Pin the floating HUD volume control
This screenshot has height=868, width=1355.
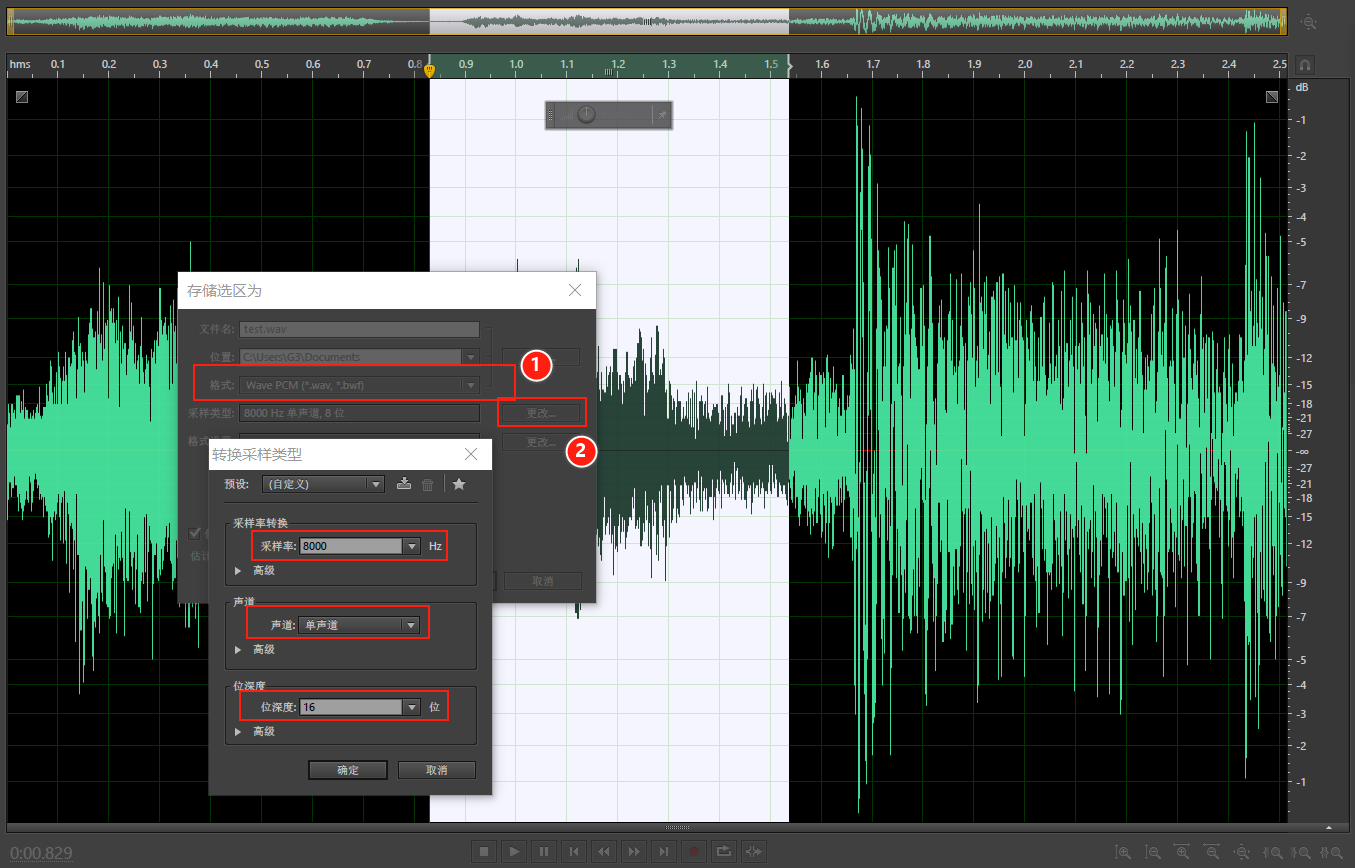pyautogui.click(x=661, y=116)
